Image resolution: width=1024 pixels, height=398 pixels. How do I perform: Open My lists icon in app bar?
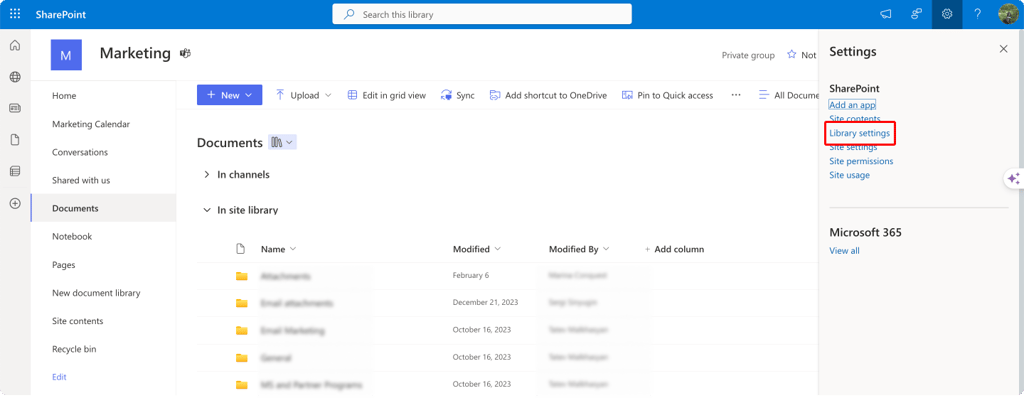(x=14, y=171)
